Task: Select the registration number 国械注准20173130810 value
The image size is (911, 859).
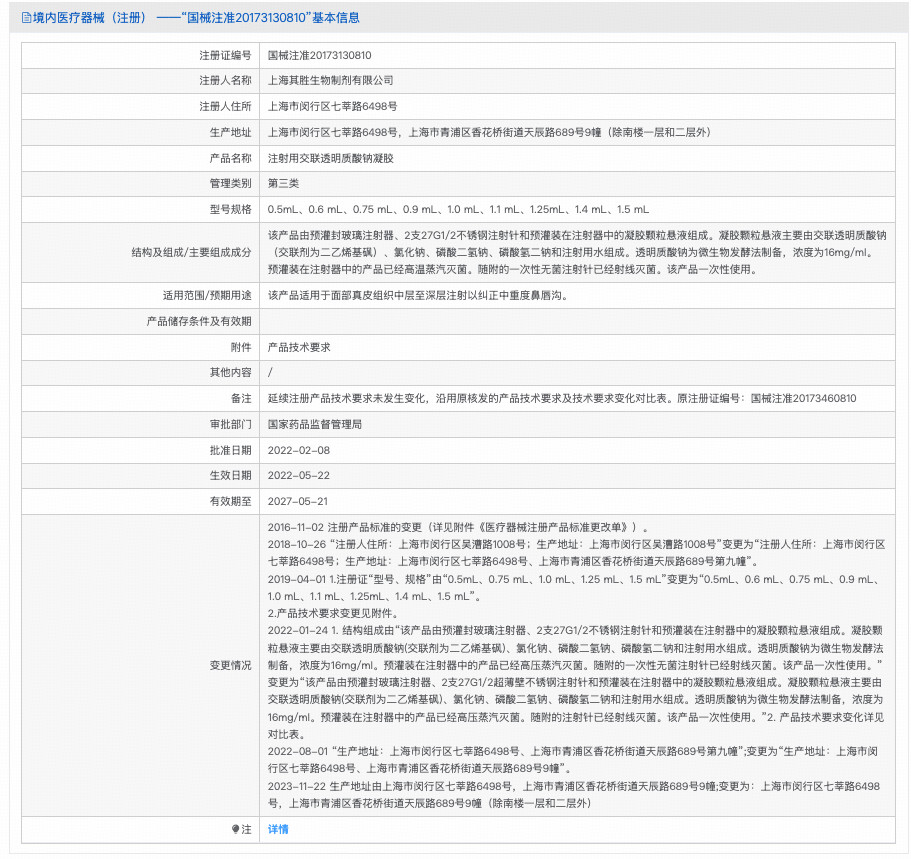Action: coord(319,56)
